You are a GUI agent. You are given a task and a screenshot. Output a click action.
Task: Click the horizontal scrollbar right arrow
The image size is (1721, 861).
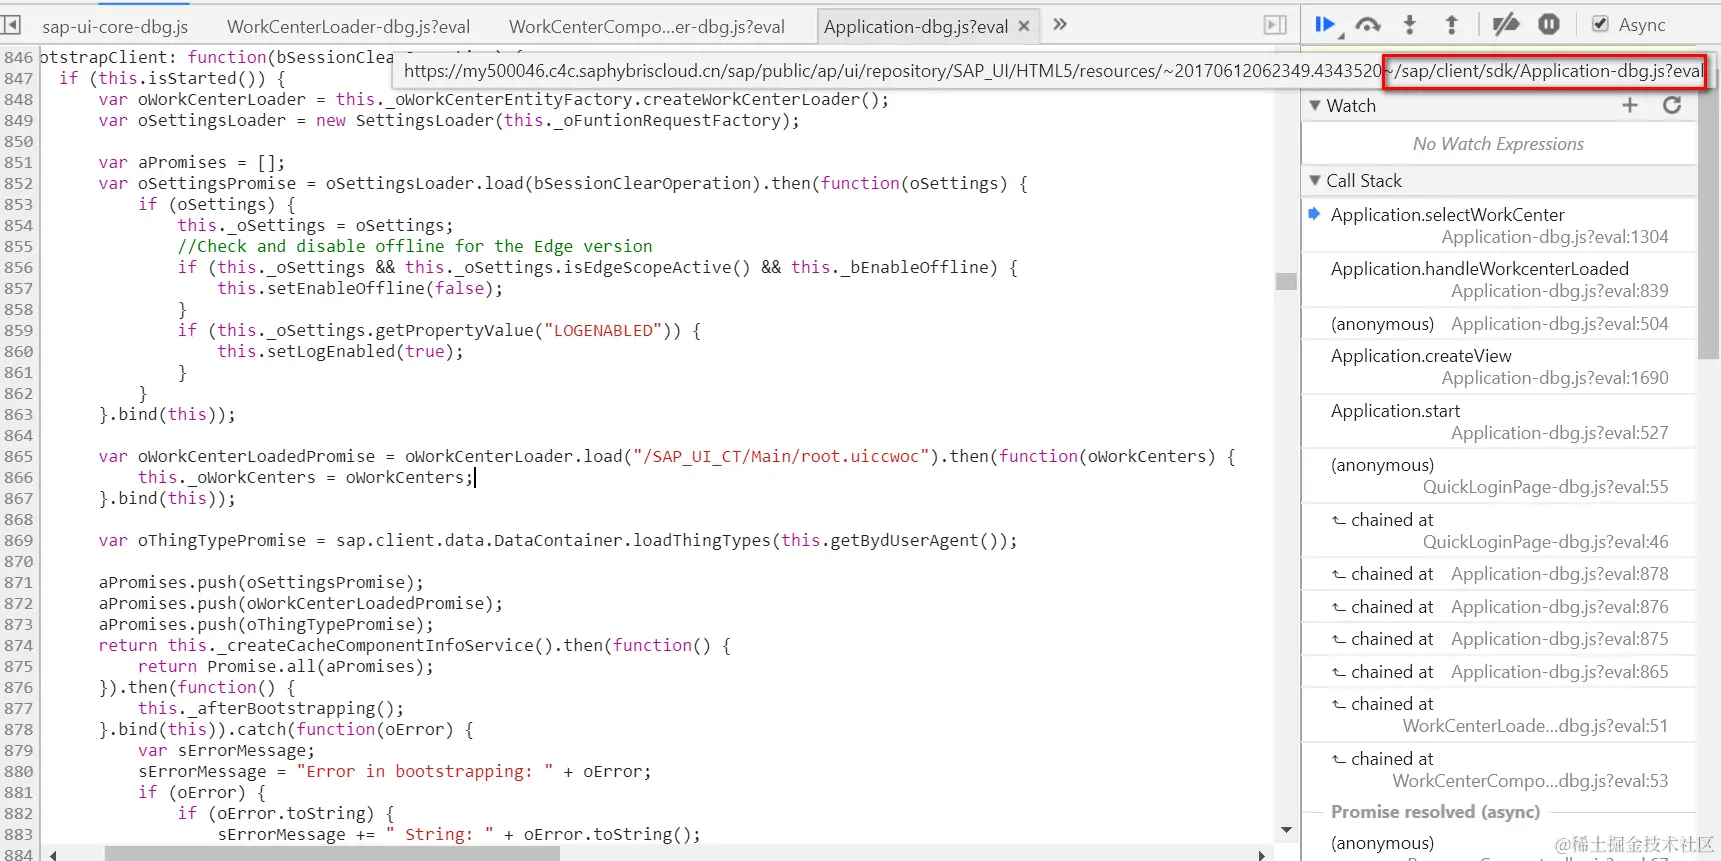coord(1262,854)
